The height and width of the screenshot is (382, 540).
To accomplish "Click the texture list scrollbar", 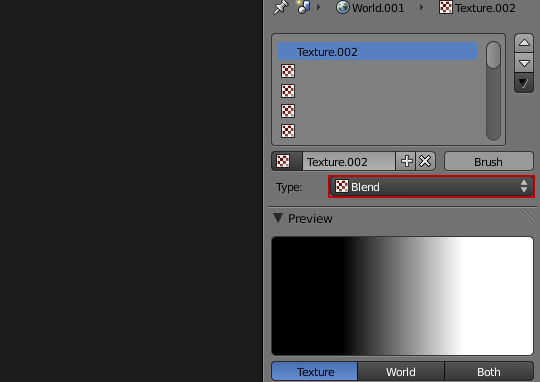I will [493, 91].
